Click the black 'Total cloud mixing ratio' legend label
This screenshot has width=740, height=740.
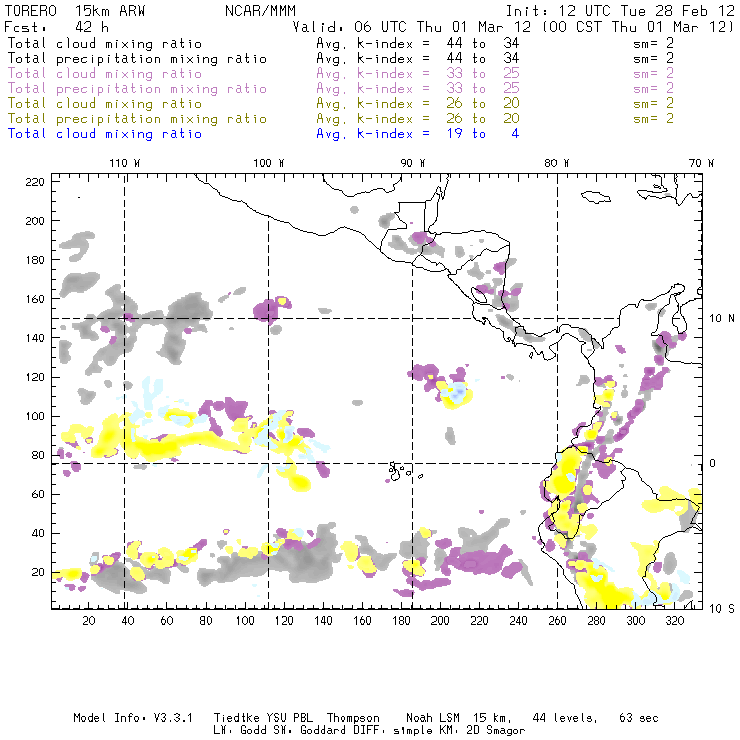tap(105, 43)
